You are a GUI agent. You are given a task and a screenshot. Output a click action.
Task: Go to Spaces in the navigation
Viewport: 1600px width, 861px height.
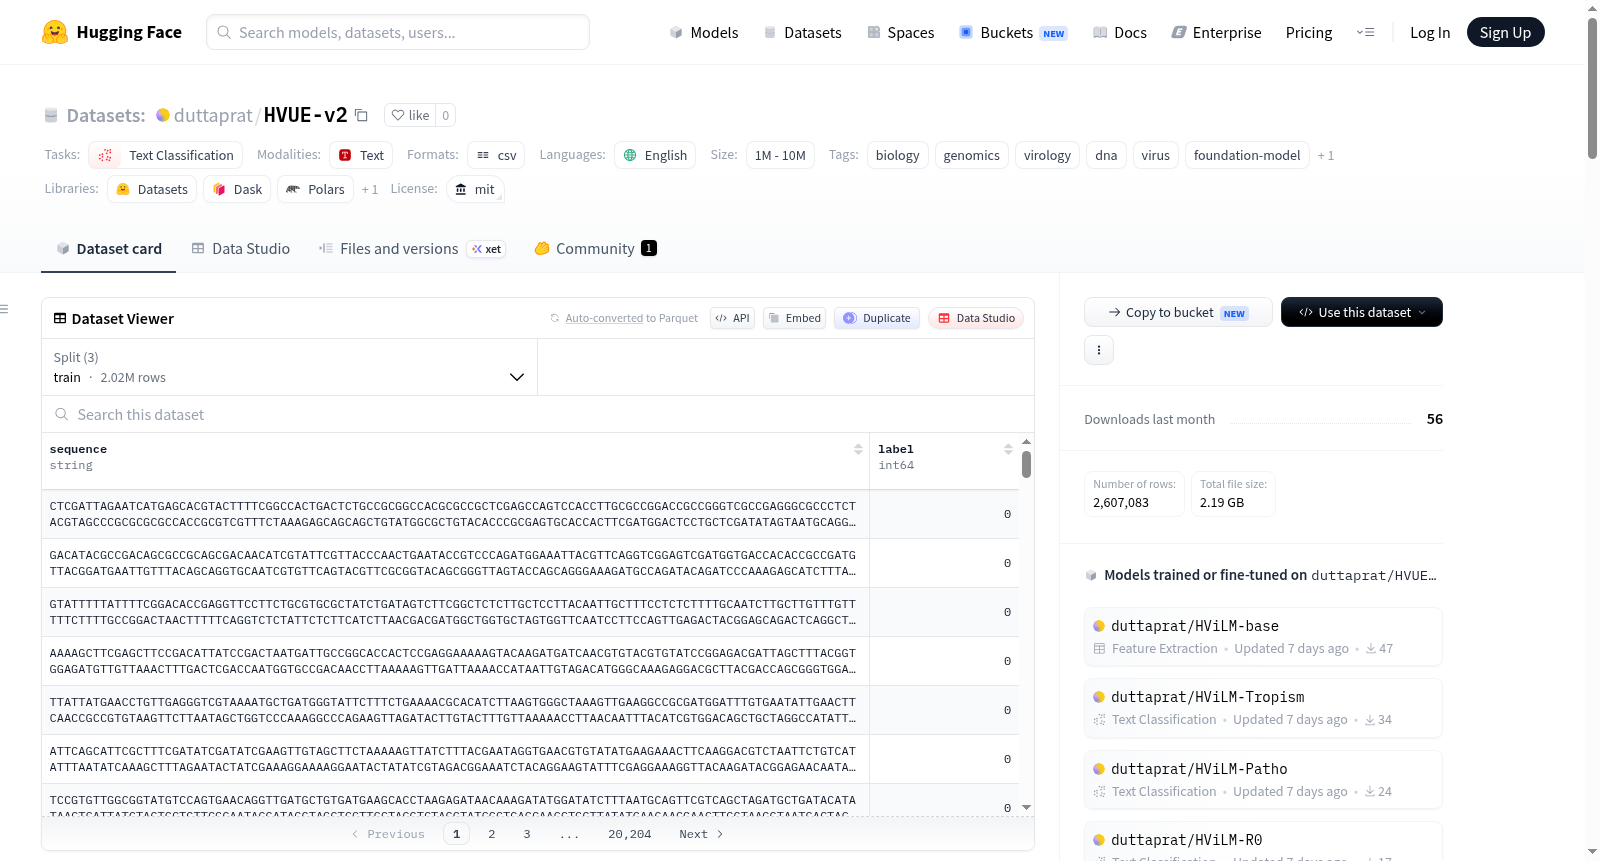click(x=900, y=32)
